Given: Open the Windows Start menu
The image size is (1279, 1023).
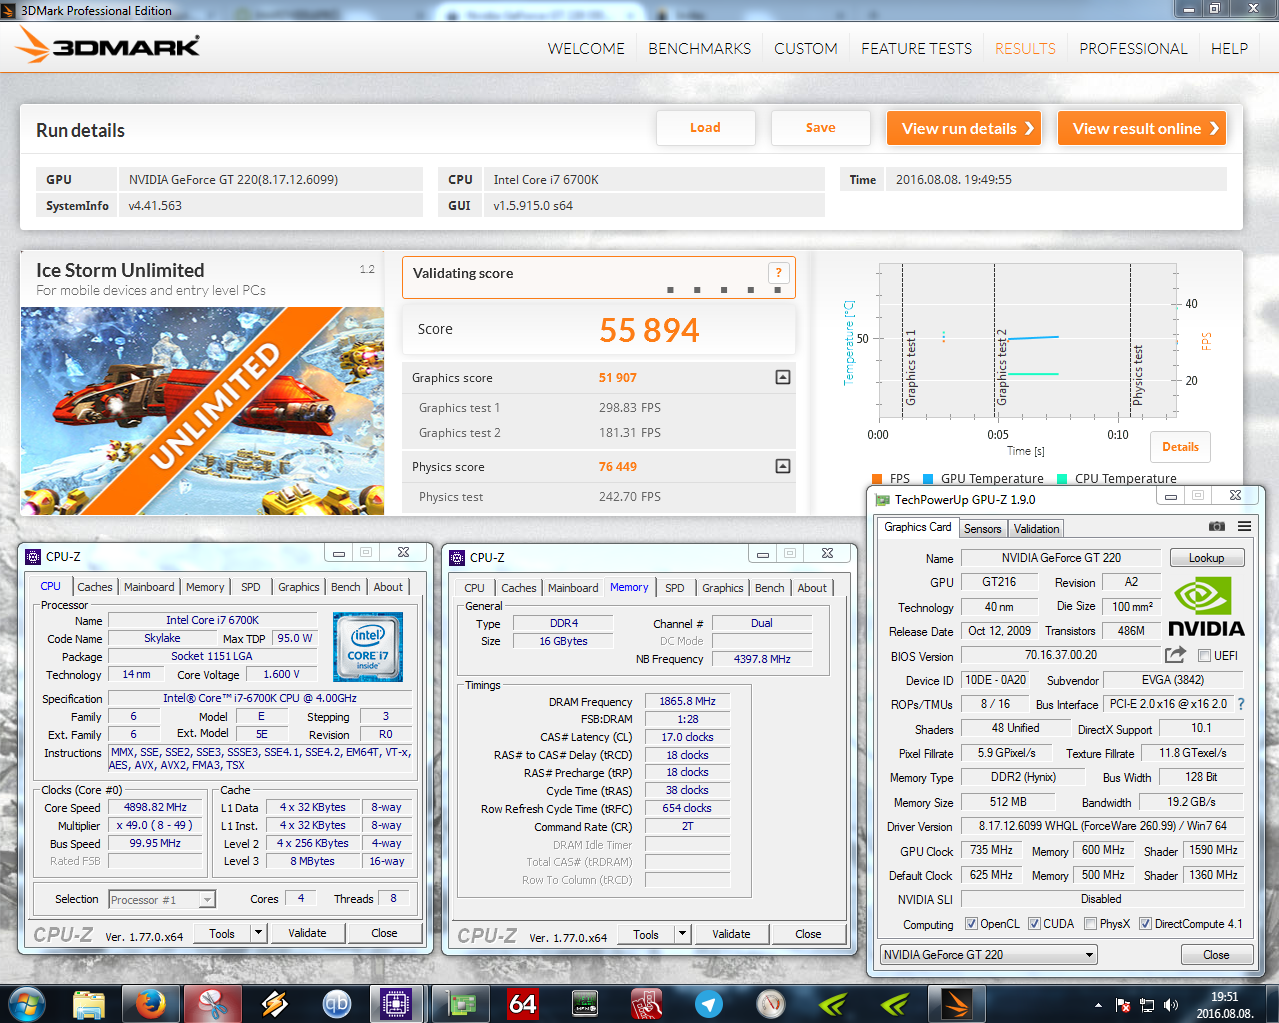Looking at the screenshot, I should [x=26, y=1003].
